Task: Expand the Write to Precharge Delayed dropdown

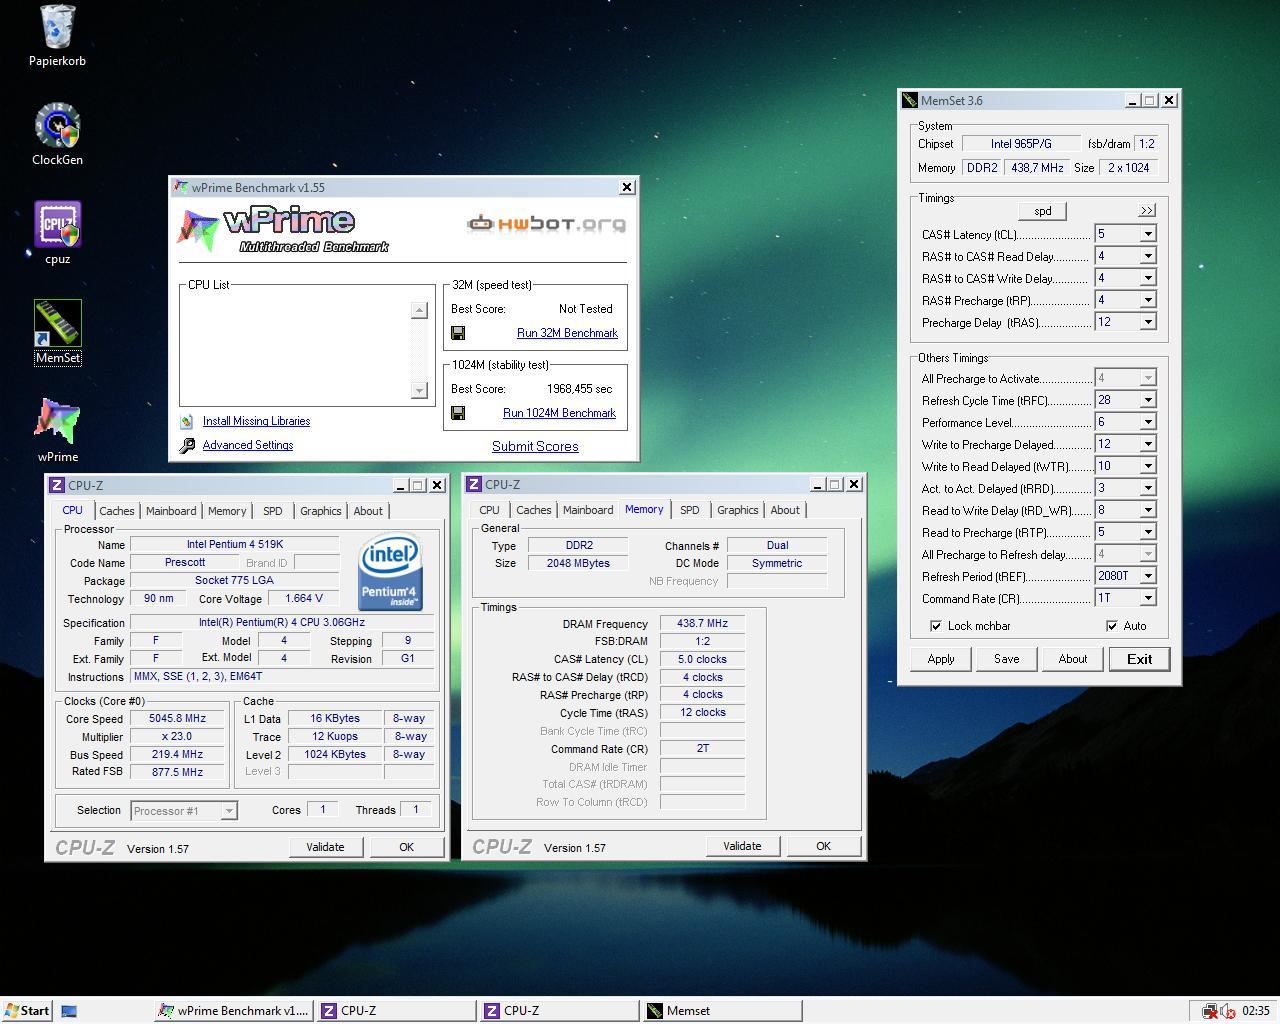Action: point(1148,444)
